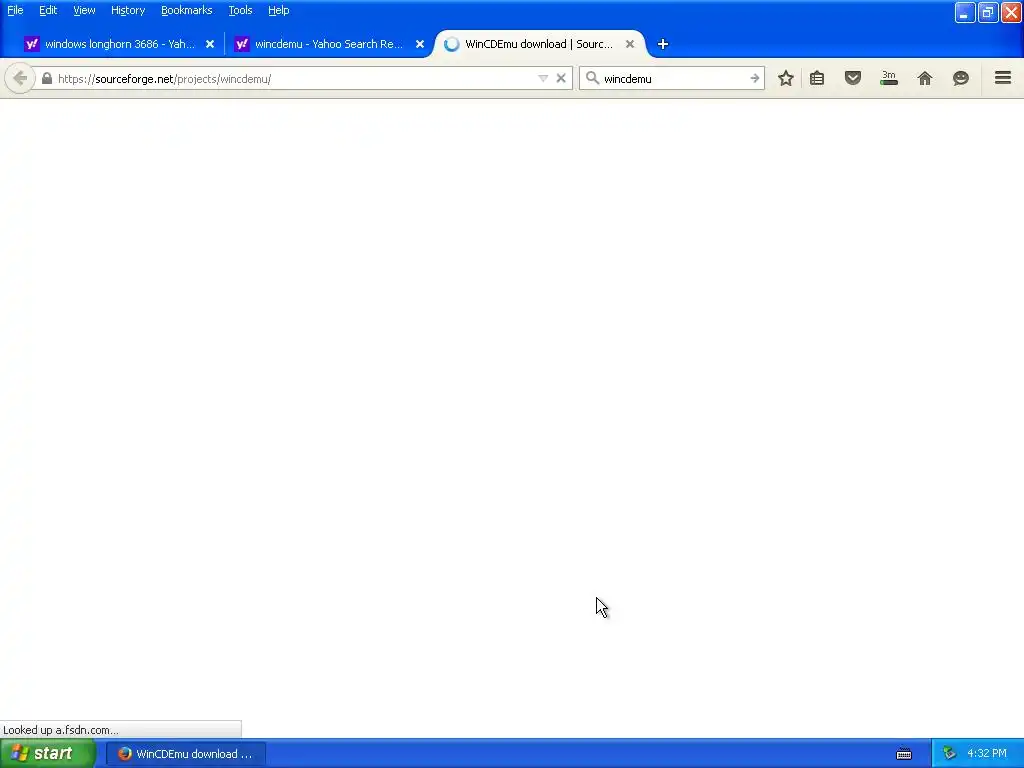Click the on-screen keyboard tray icon
The image size is (1024, 768).
coord(904,754)
